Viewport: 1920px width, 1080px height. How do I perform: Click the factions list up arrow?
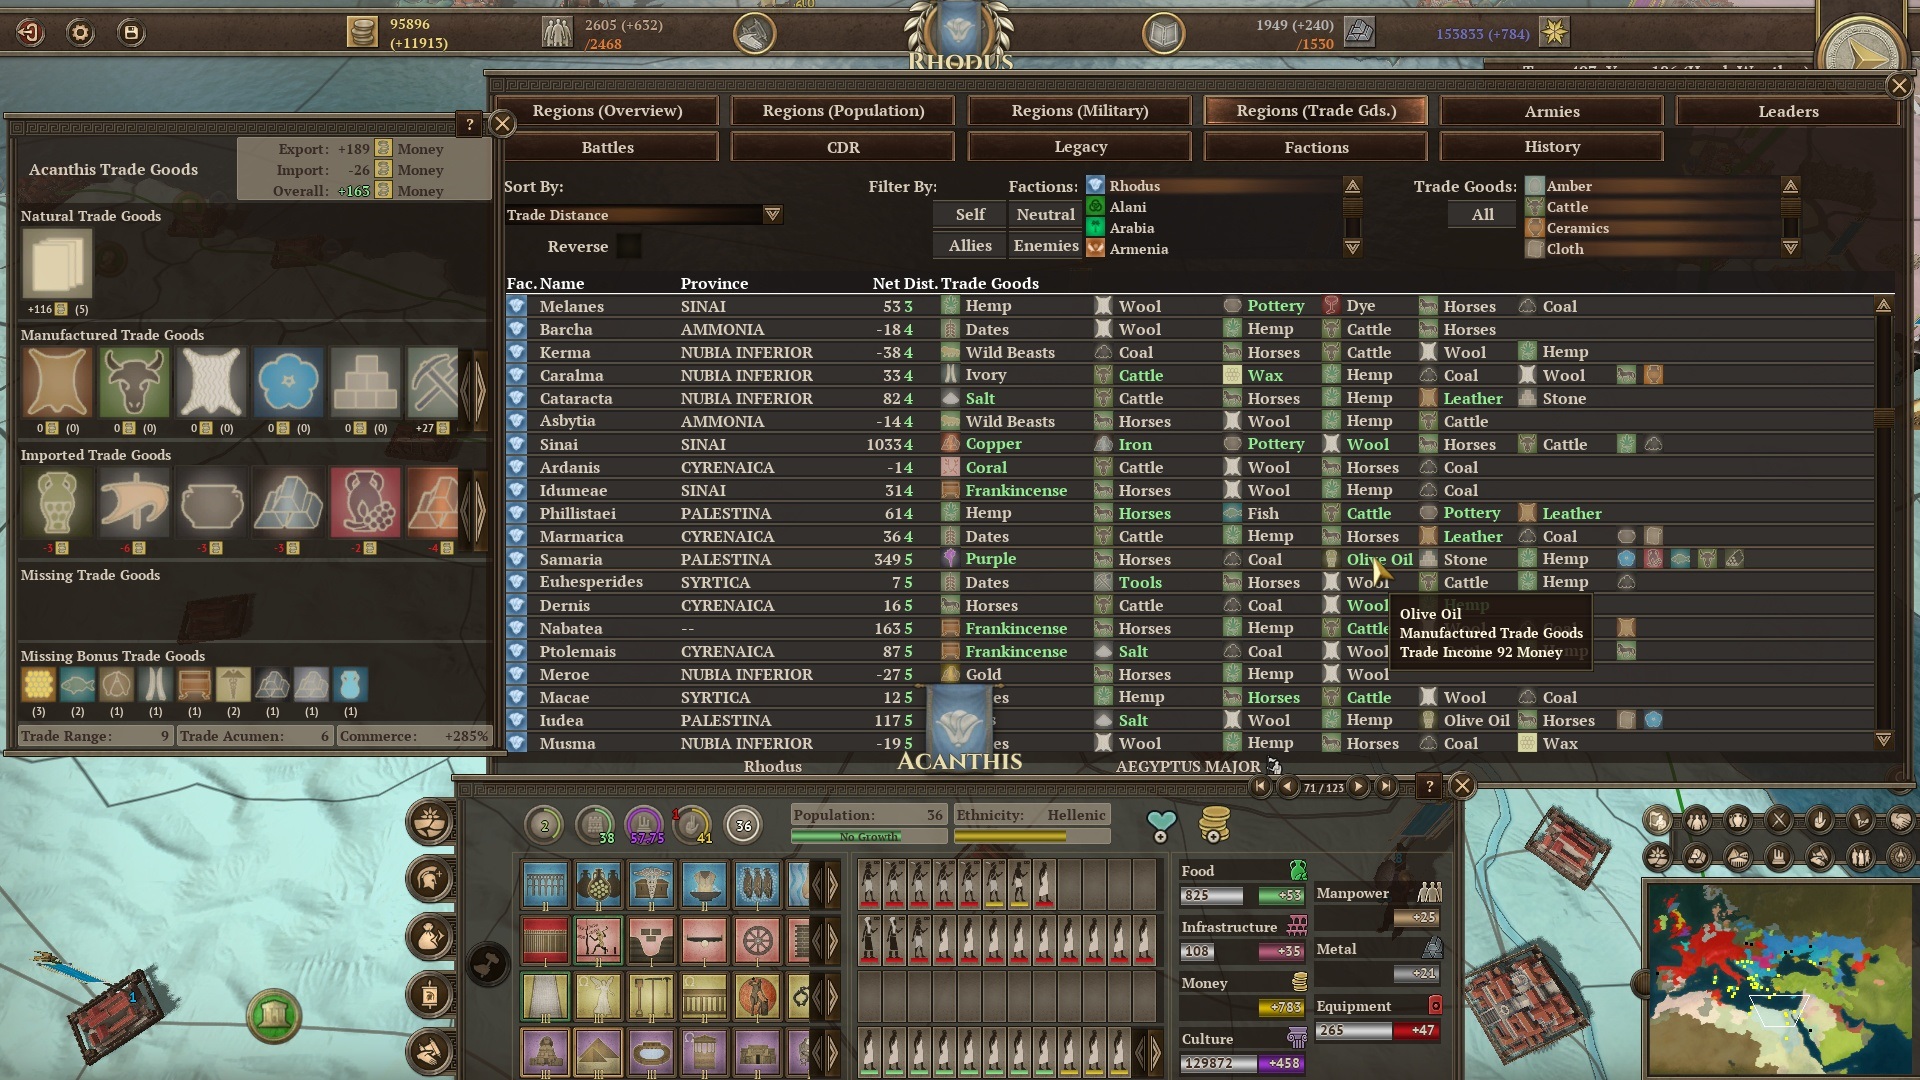click(x=1352, y=186)
